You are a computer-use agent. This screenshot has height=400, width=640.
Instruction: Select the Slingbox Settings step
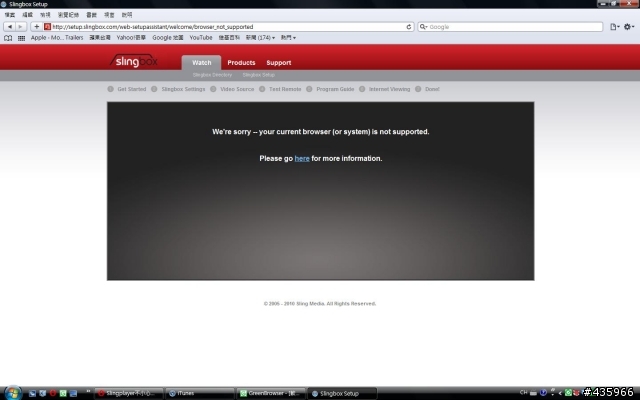(x=178, y=89)
